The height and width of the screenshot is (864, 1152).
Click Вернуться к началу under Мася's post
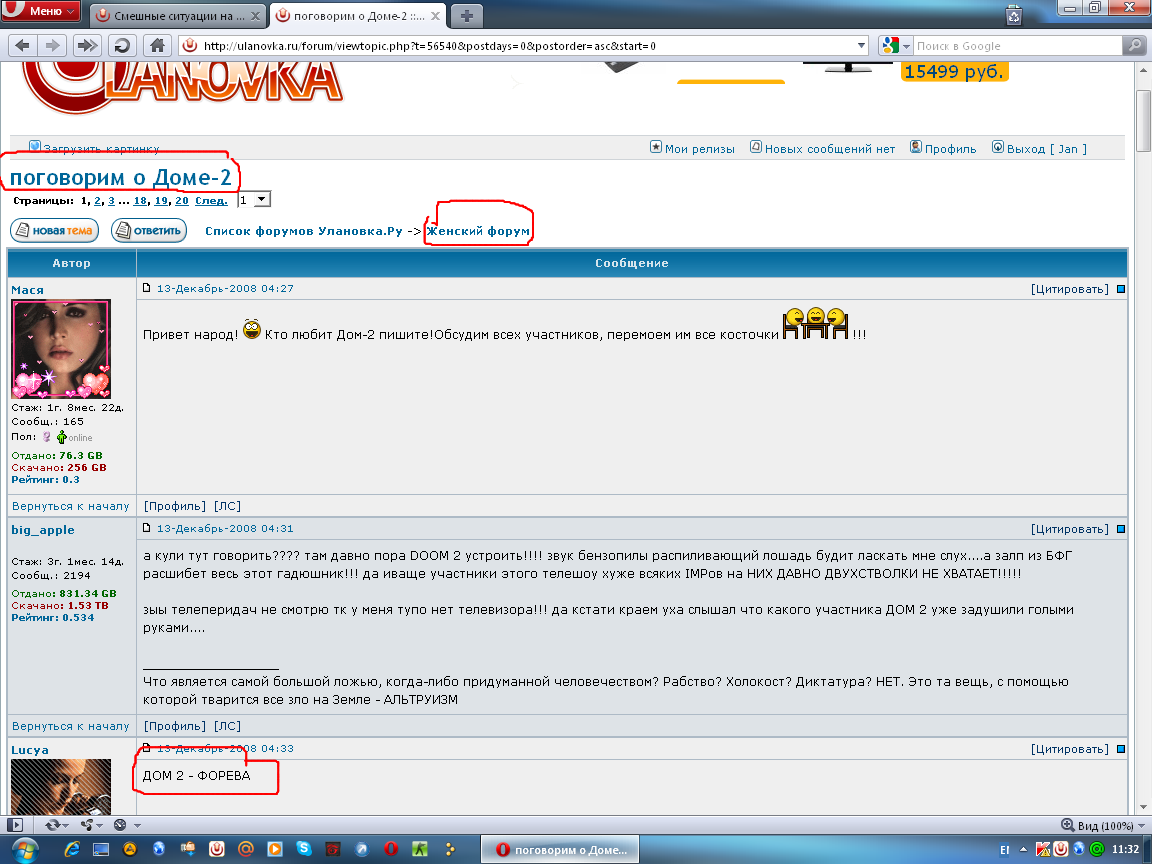[x=71, y=505]
